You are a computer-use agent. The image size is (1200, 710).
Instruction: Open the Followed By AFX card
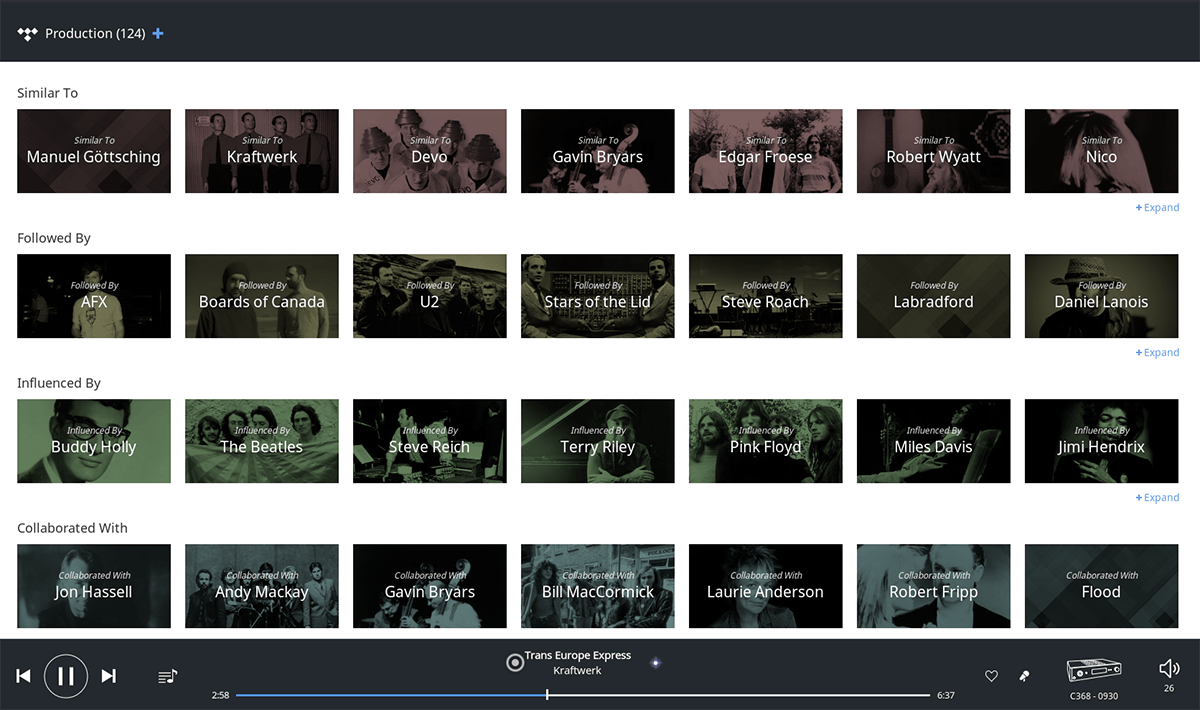click(94, 296)
